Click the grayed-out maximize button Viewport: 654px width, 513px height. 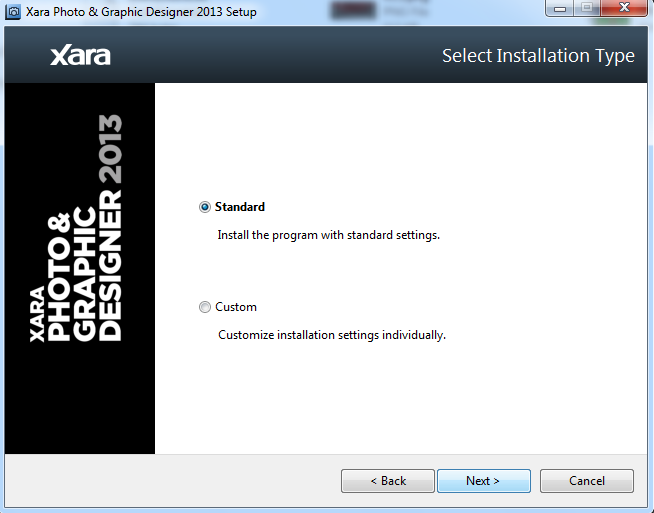pos(587,8)
